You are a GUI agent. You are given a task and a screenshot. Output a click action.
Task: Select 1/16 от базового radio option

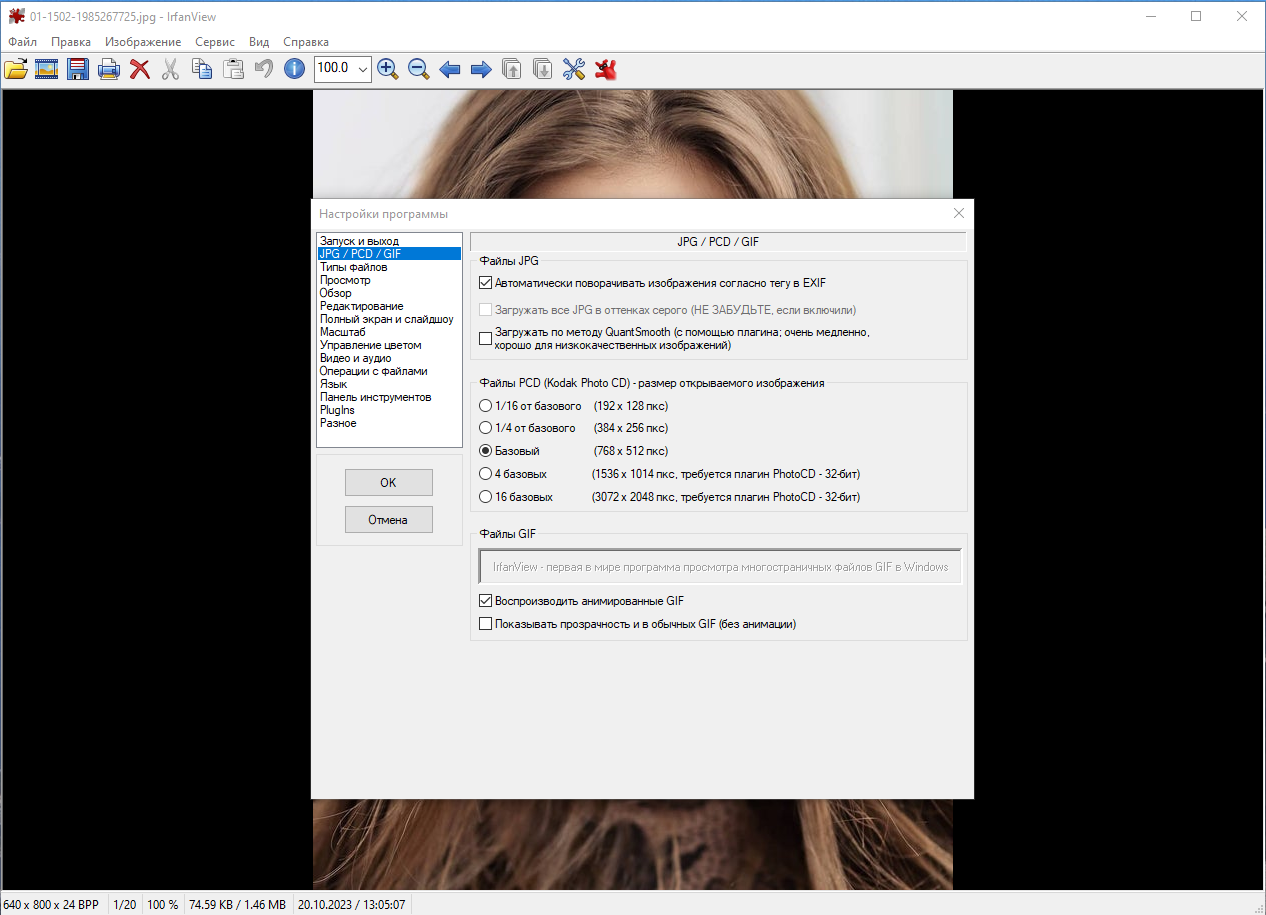(486, 406)
